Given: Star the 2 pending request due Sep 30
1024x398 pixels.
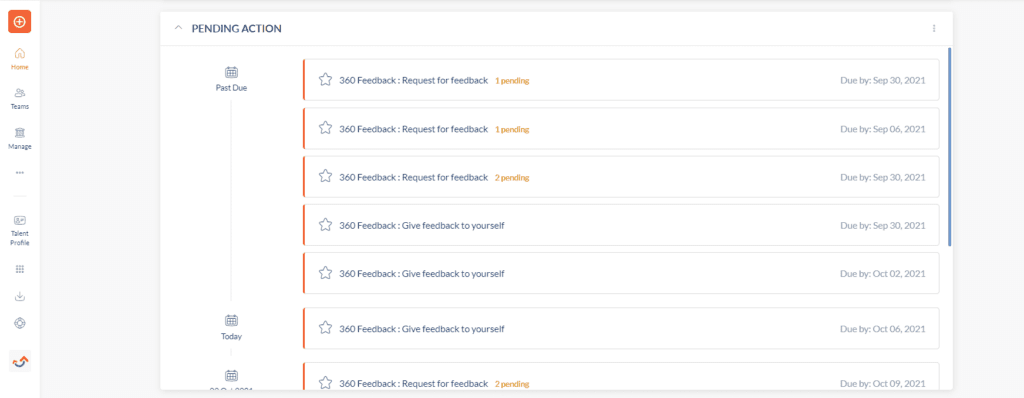Looking at the screenshot, I should [325, 177].
